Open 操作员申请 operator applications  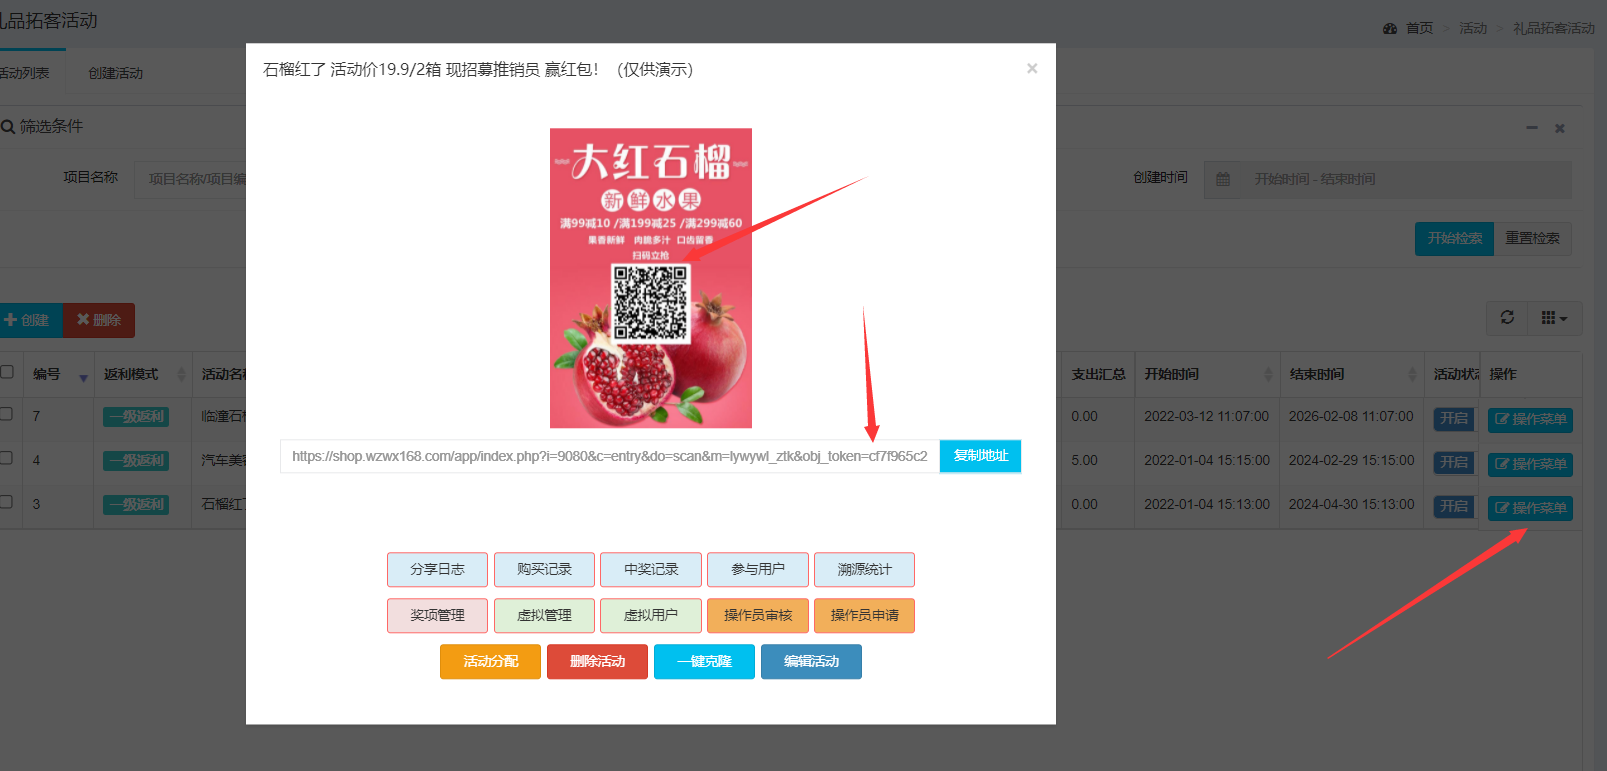[x=864, y=615]
